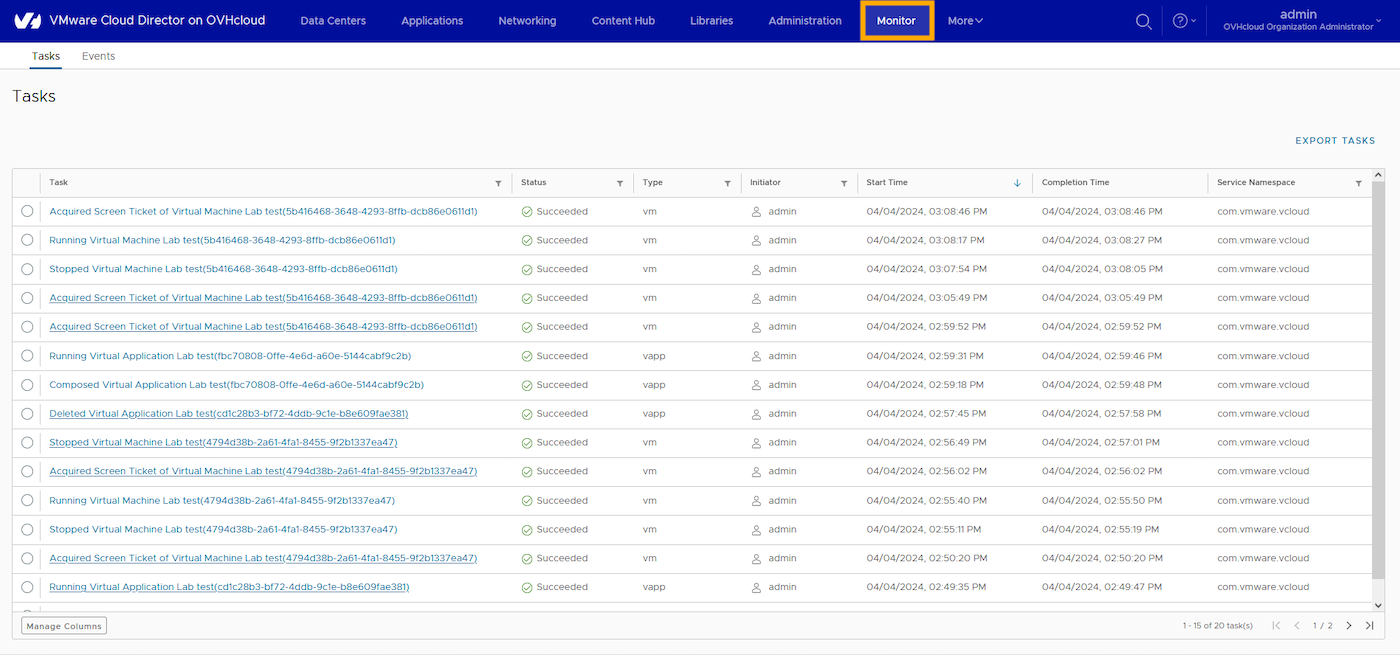This screenshot has height=655, width=1400.
Task: Open the Administration menu
Action: click(805, 21)
